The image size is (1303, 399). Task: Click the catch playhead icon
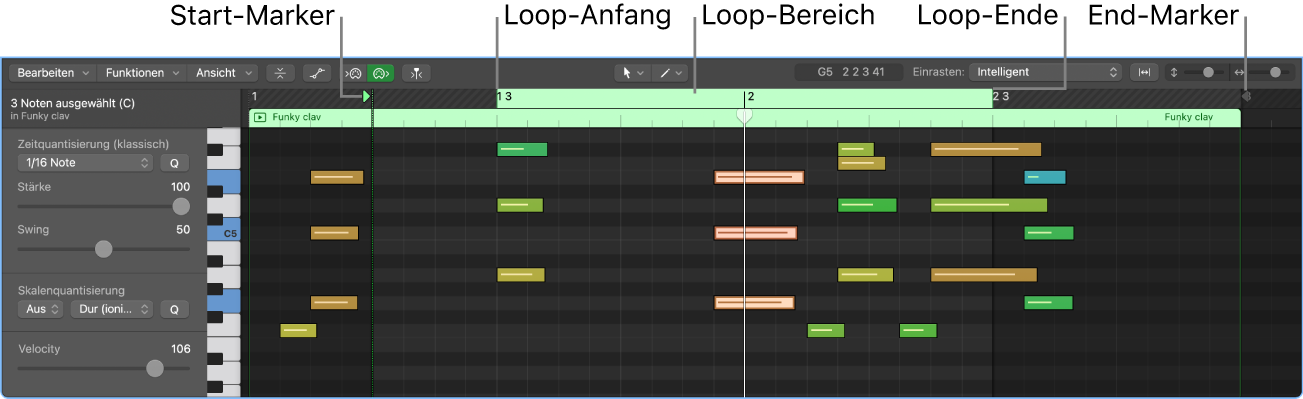tap(416, 73)
